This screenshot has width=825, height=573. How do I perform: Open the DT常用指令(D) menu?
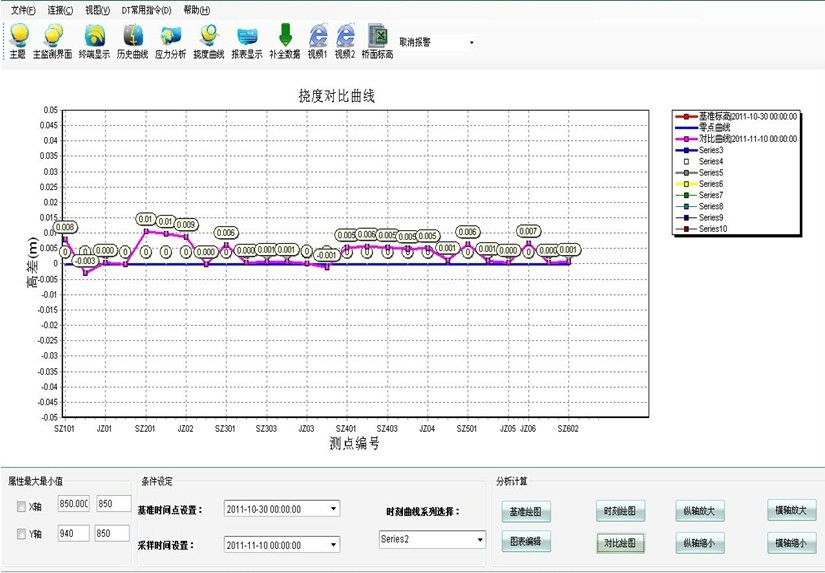point(146,10)
